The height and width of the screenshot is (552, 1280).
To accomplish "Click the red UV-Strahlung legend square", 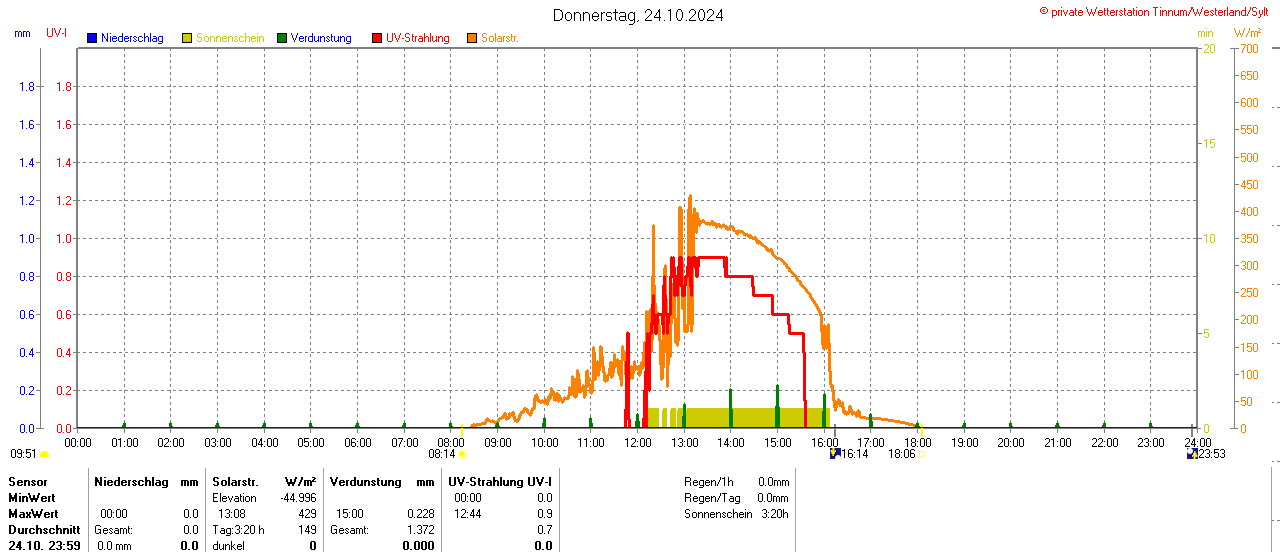I will 377,38.
